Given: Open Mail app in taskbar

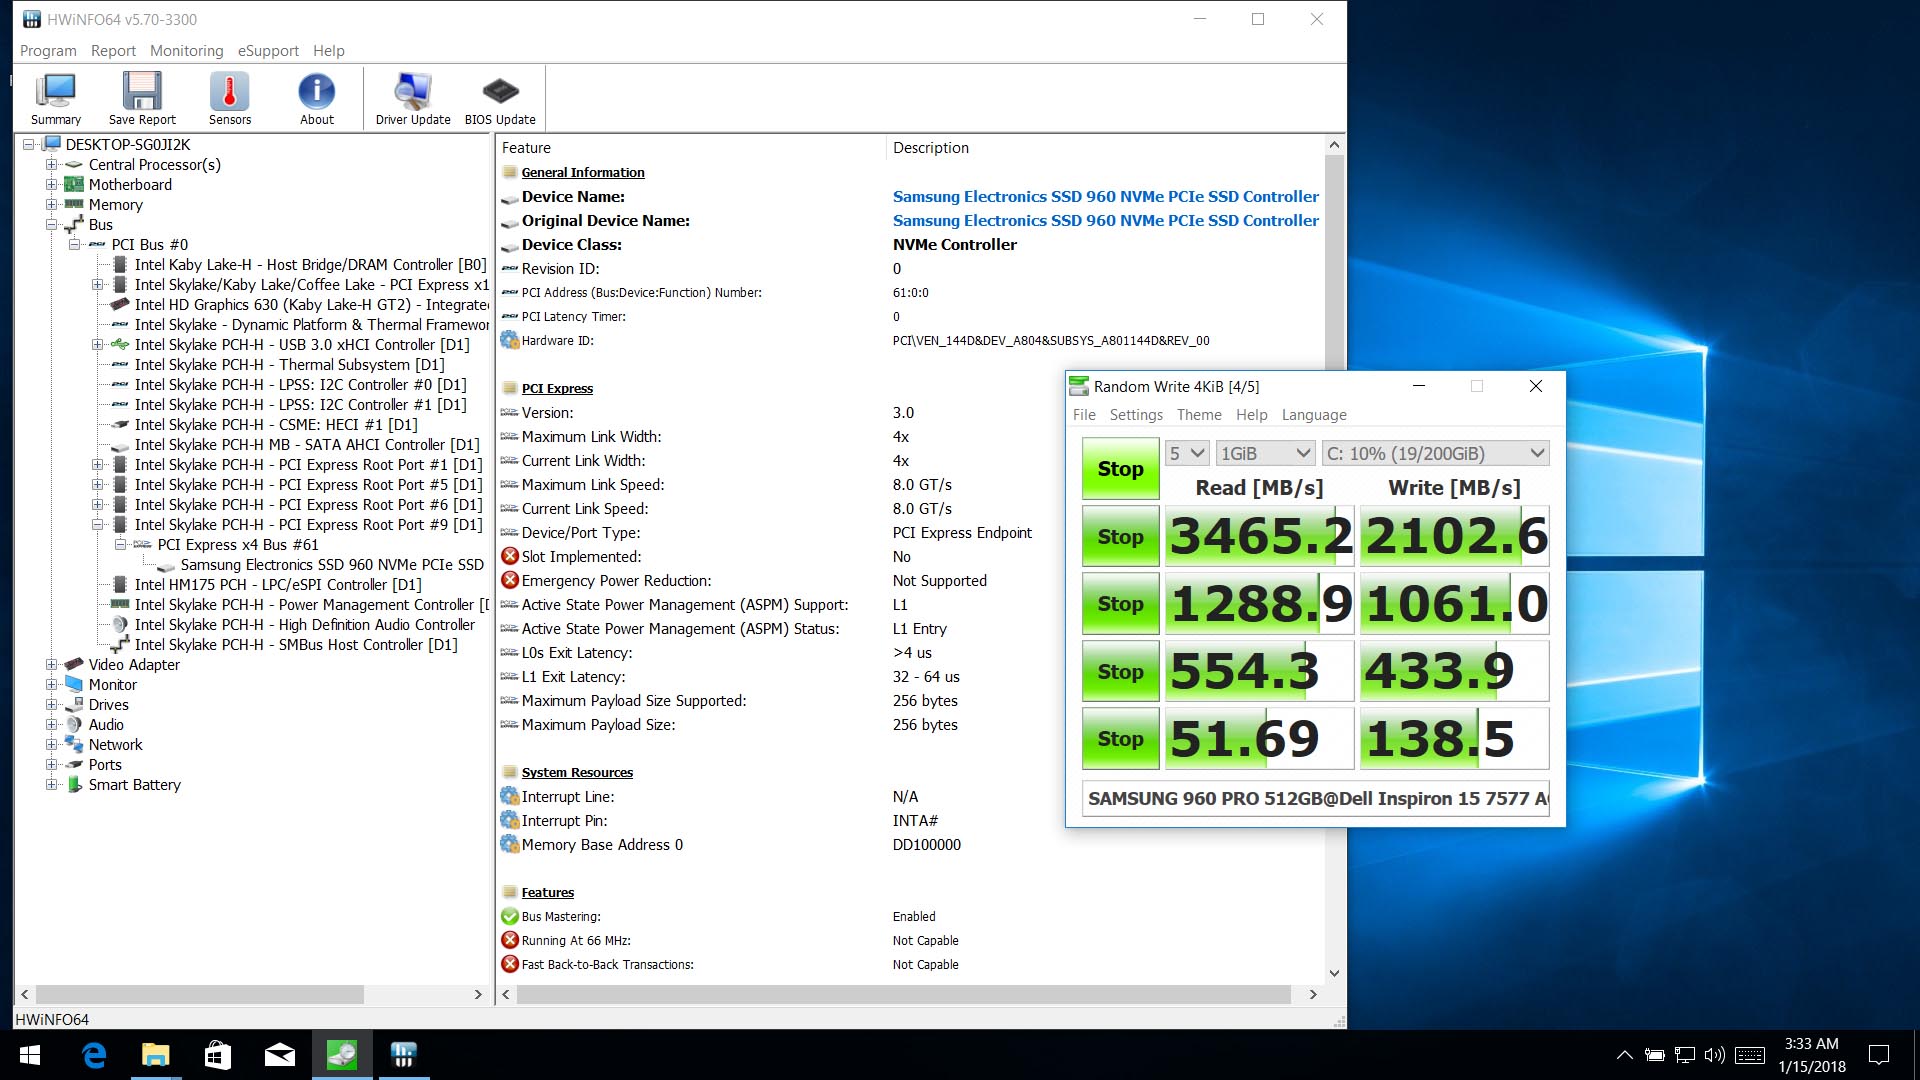Looking at the screenshot, I should pos(280,1055).
